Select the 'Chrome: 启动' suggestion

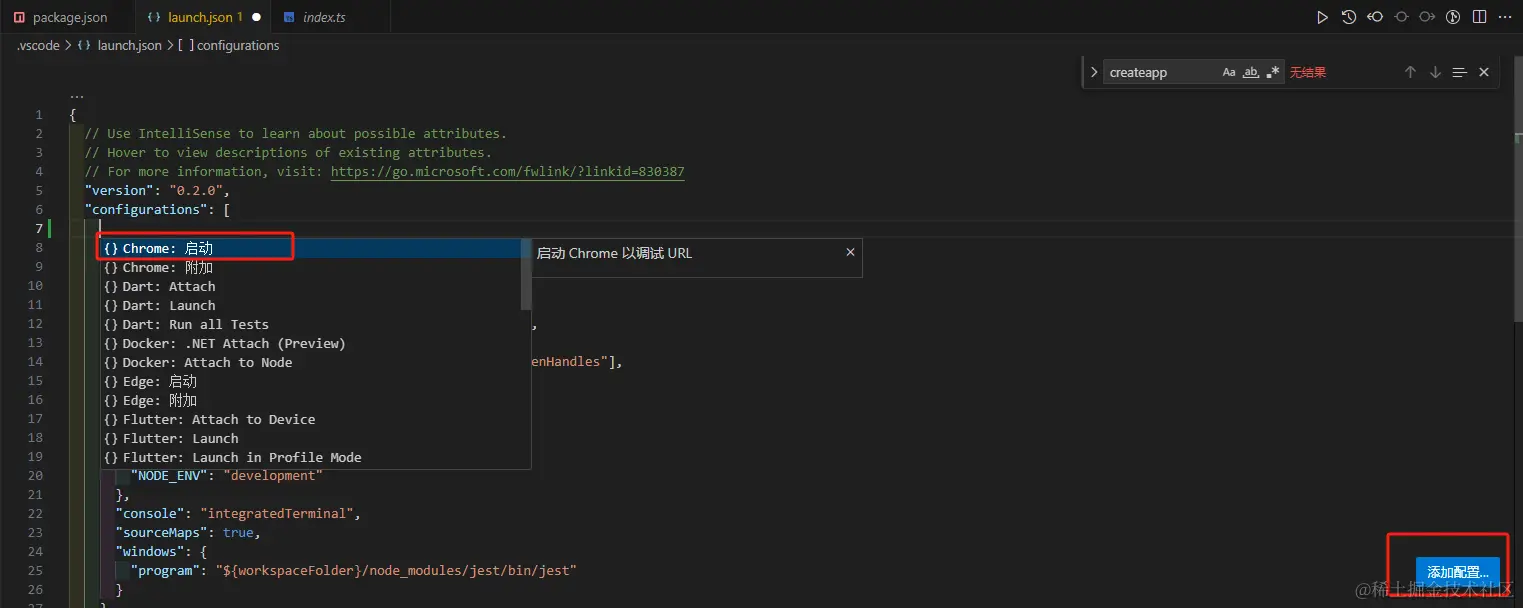[x=310, y=248]
